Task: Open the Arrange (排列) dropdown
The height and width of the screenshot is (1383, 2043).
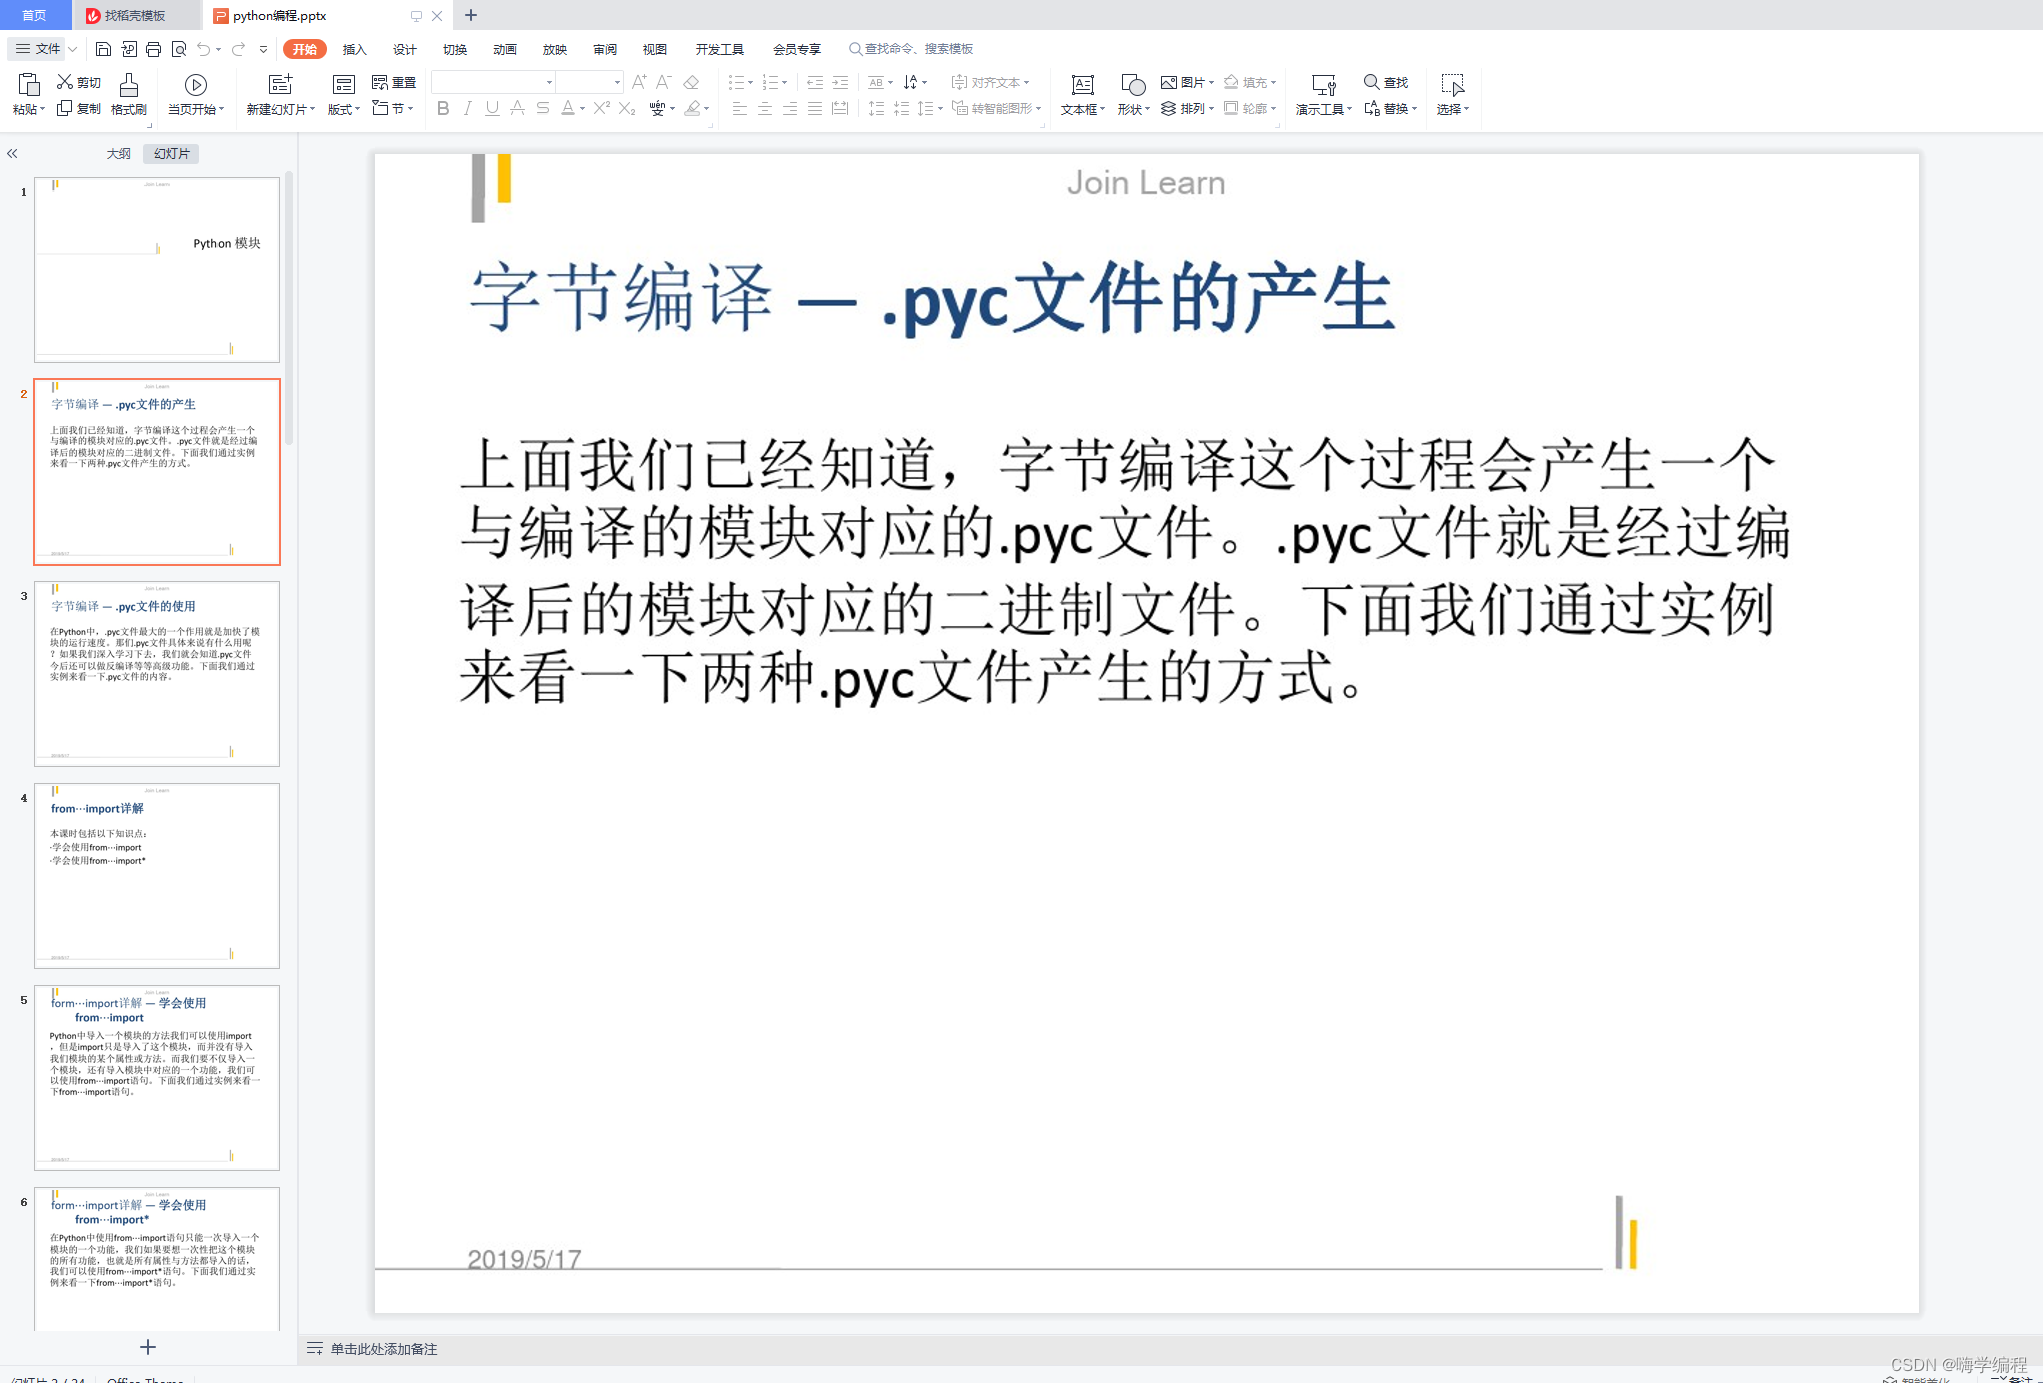Action: [1187, 108]
